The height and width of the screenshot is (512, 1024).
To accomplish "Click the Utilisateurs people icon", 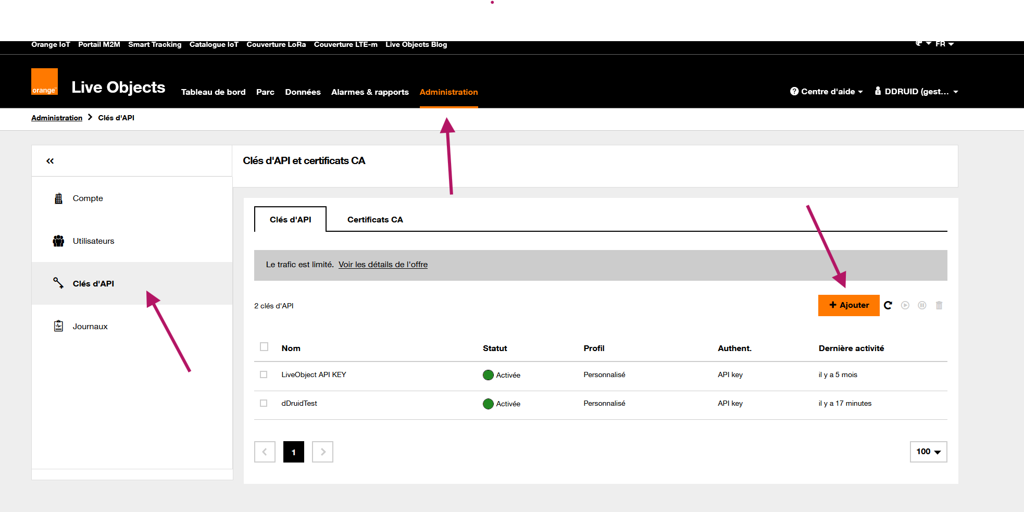I will click(58, 241).
